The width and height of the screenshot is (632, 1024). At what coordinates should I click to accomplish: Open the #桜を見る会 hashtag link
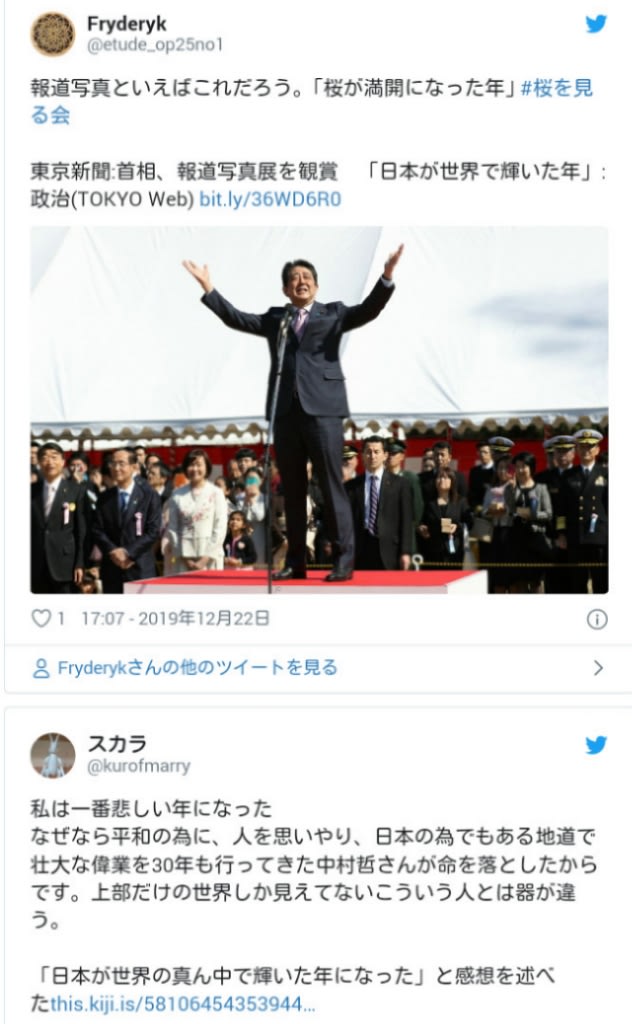pyautogui.click(x=311, y=101)
